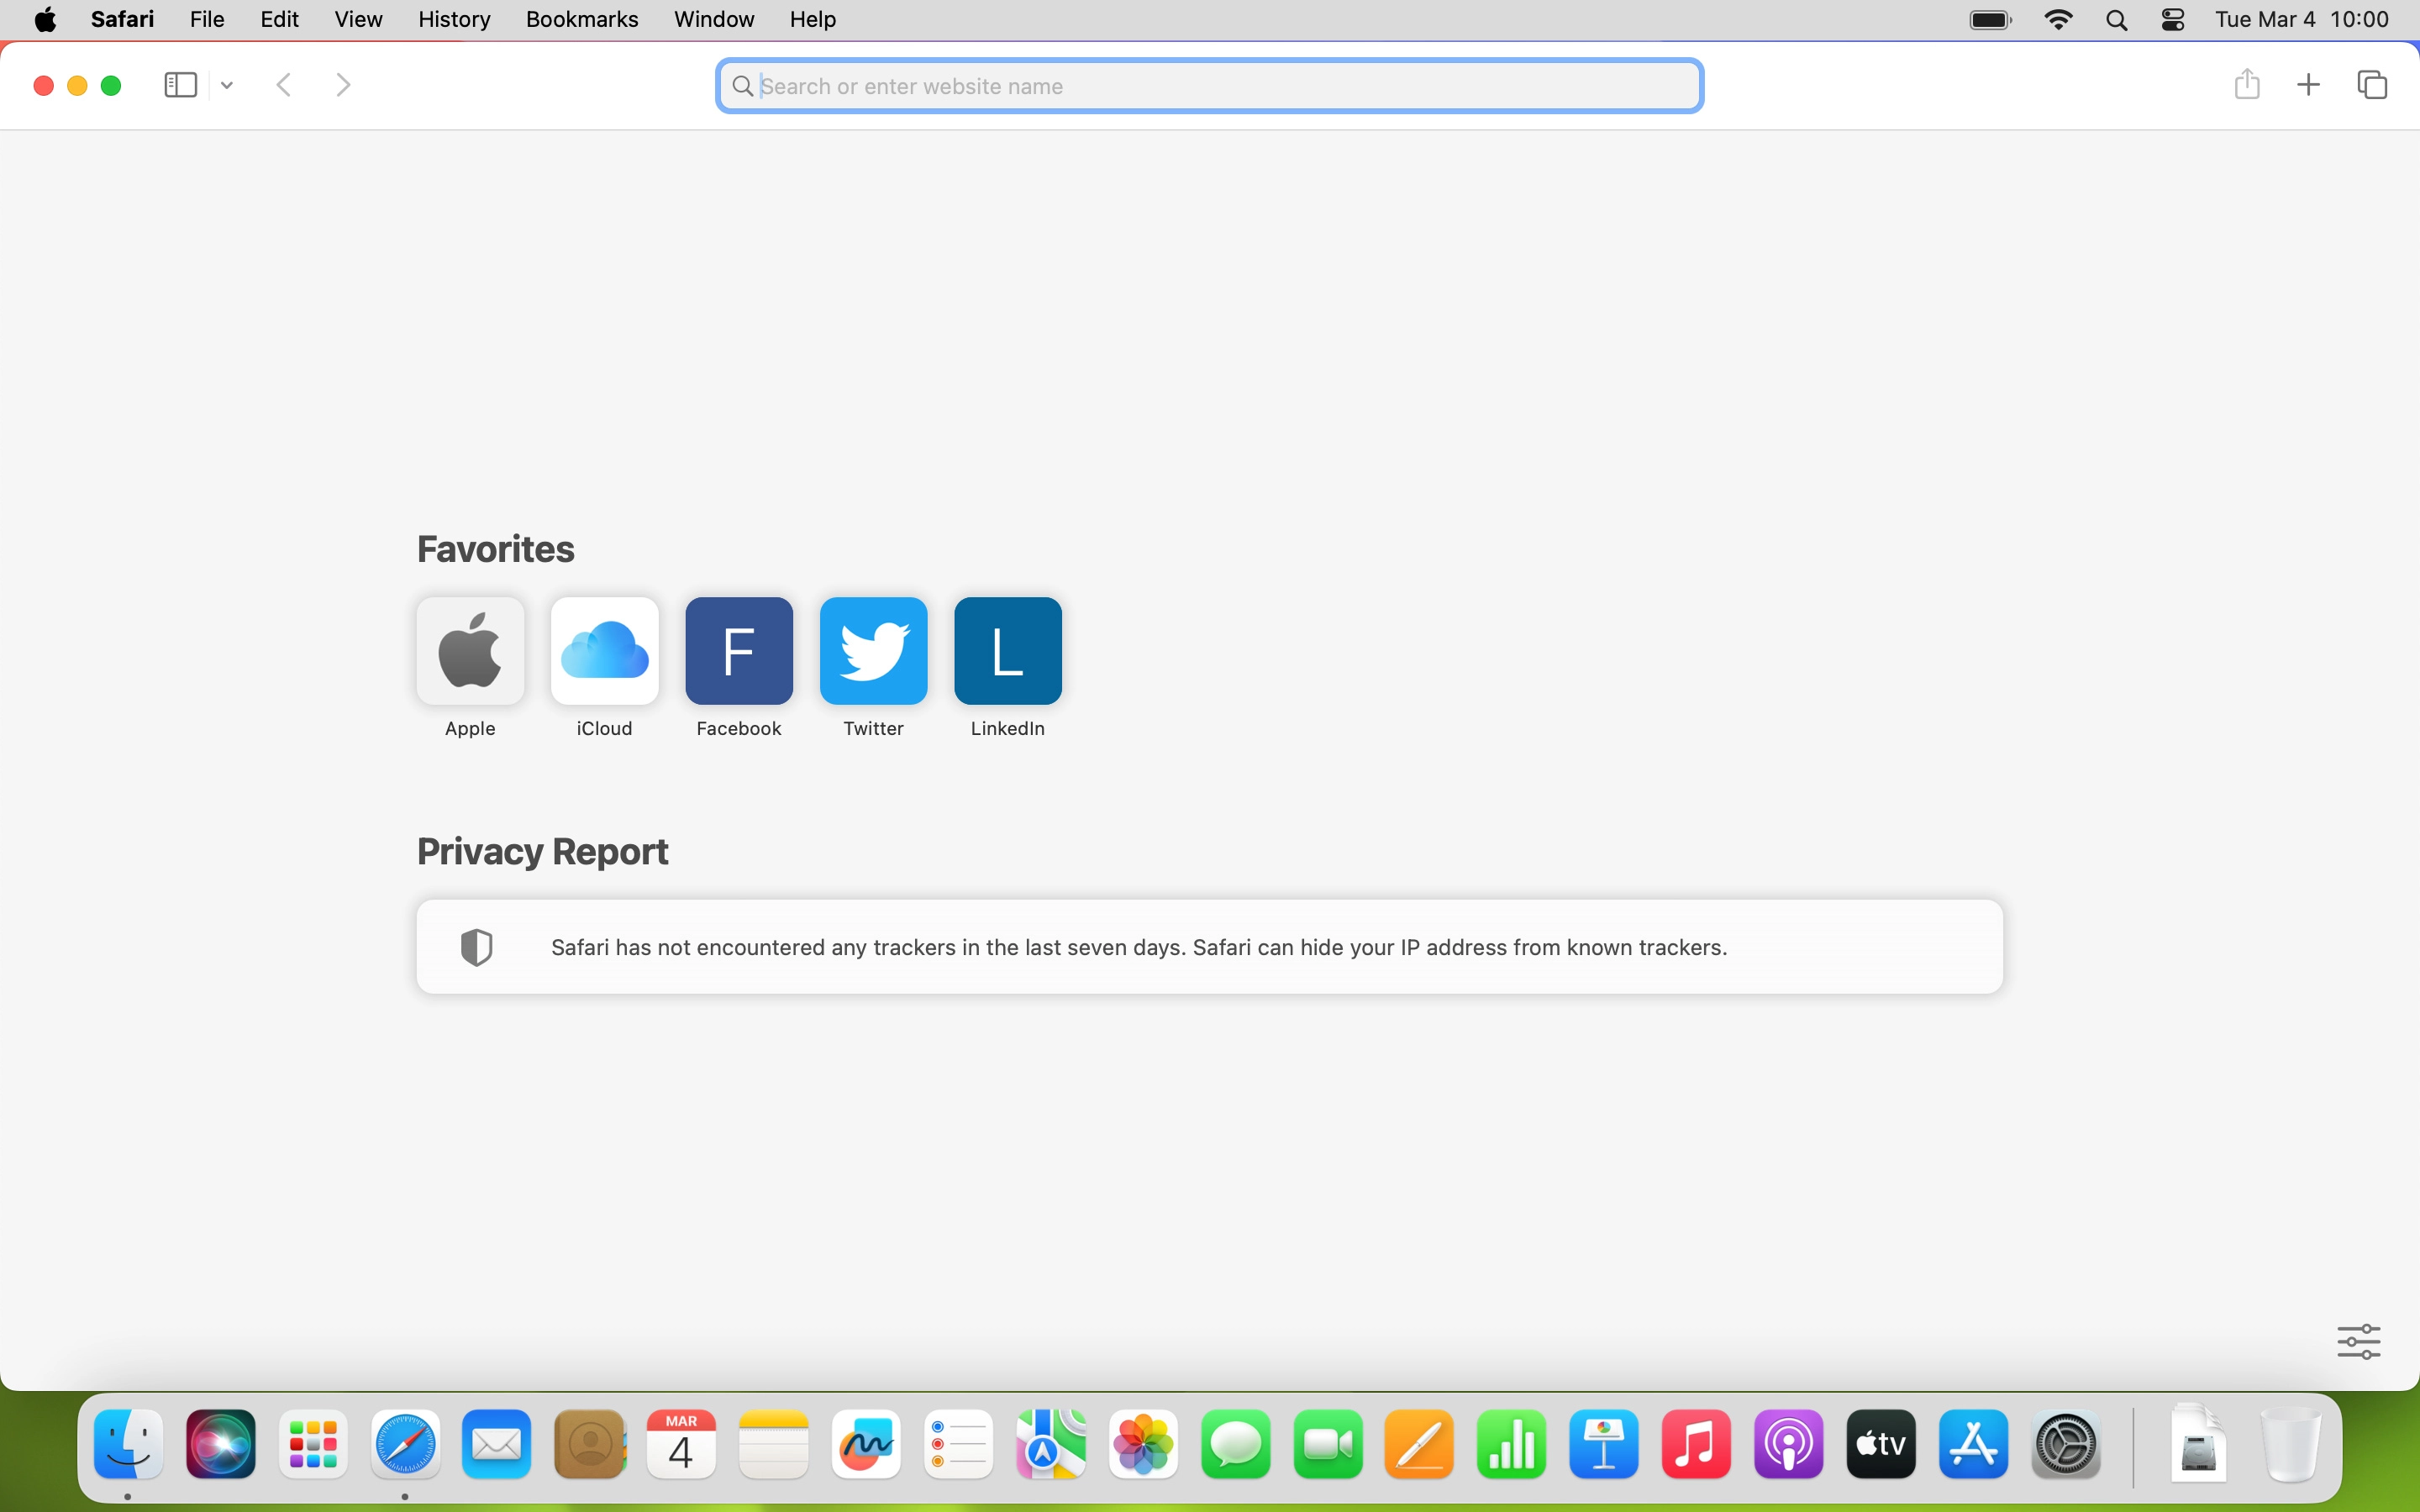Expand the sidebar tab group dropdown chevron
Image resolution: width=2420 pixels, height=1512 pixels.
point(227,86)
